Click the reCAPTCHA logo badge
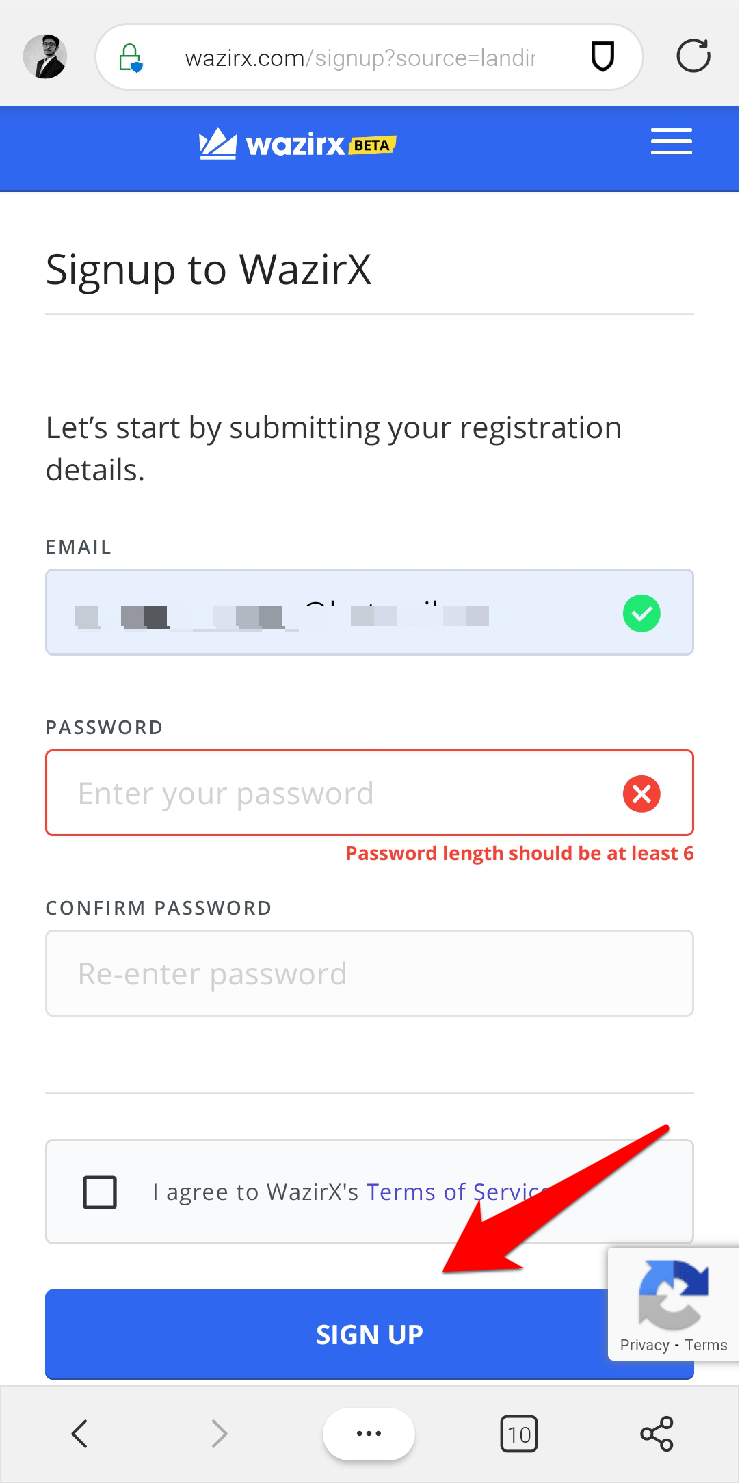 pyautogui.click(x=673, y=1294)
